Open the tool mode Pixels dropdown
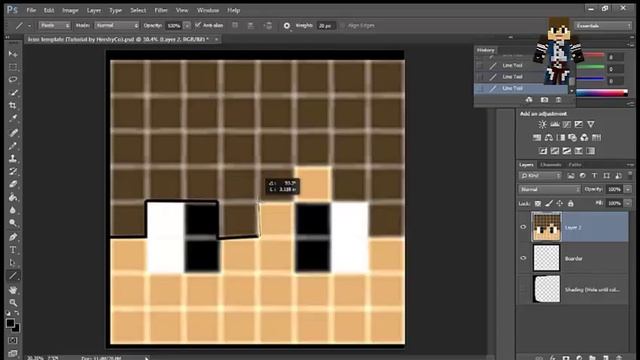This screenshot has width=640, height=360. pos(55,25)
